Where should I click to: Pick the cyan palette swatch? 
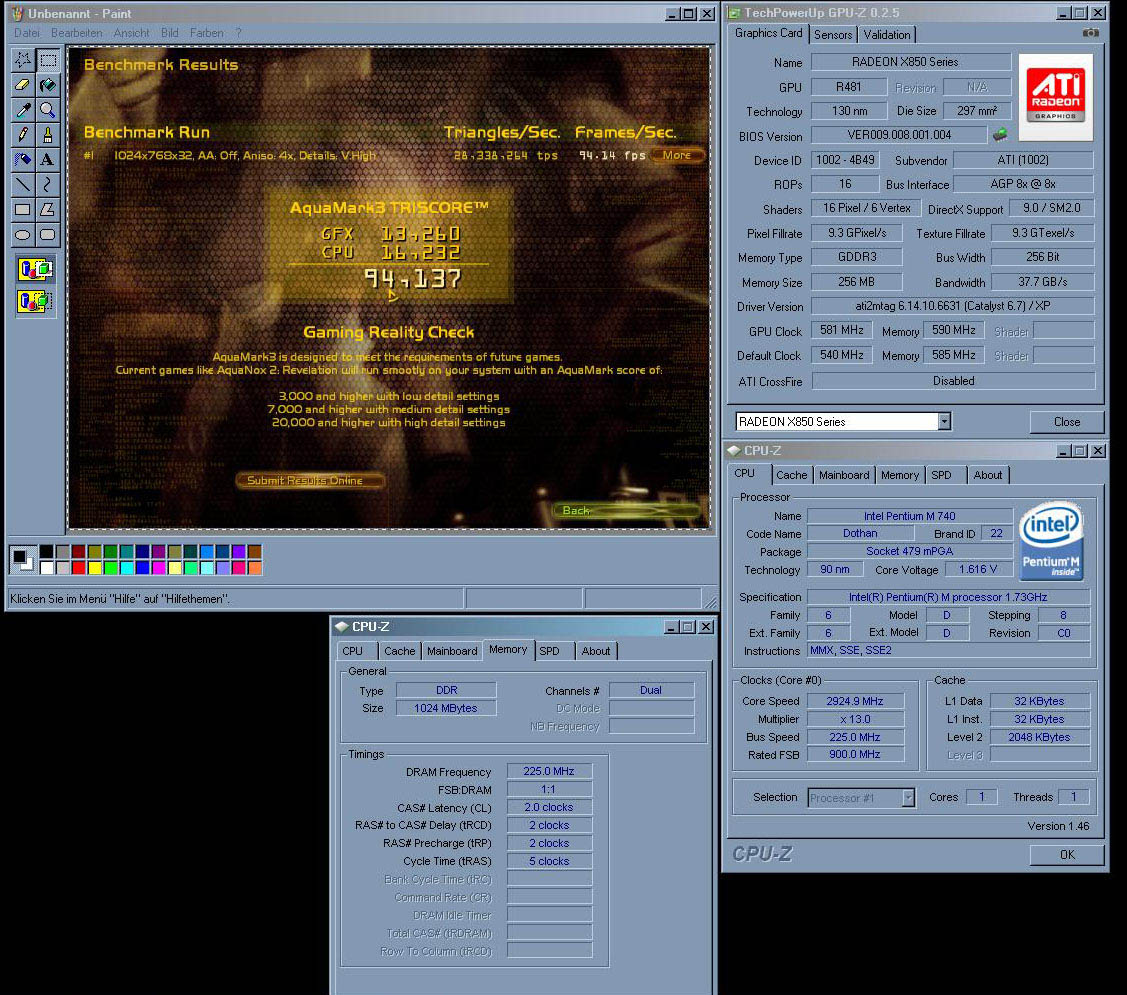(126, 568)
